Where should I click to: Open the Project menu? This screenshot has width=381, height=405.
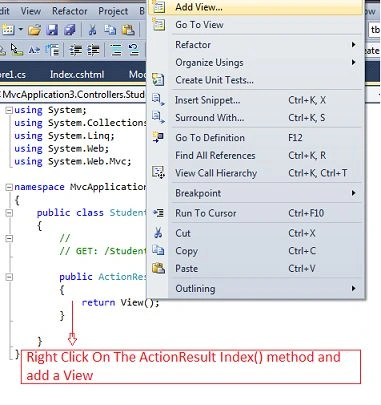click(x=113, y=11)
